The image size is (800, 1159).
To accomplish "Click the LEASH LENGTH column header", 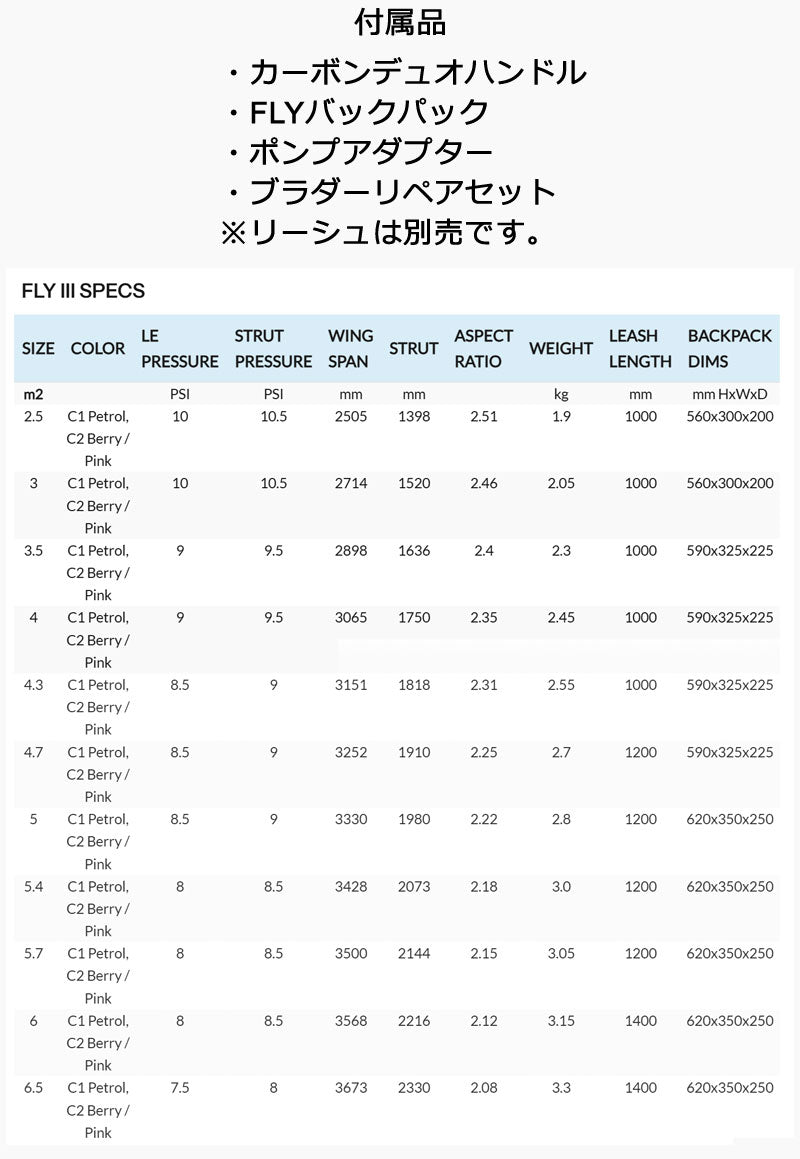I will pyautogui.click(x=640, y=349).
